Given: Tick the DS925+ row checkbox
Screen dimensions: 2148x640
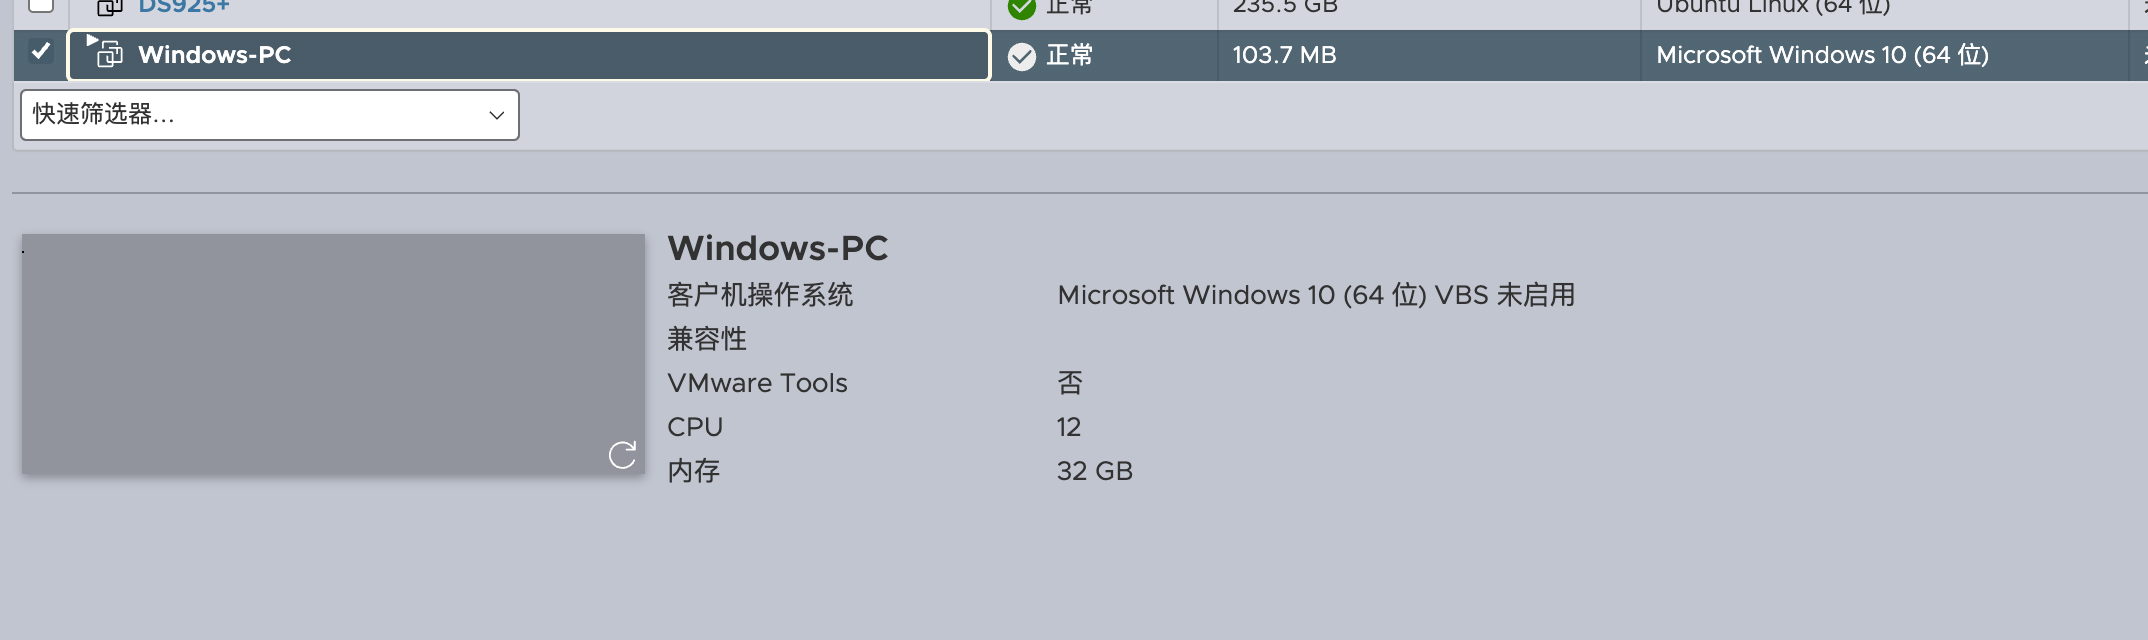Looking at the screenshot, I should [x=41, y=5].
